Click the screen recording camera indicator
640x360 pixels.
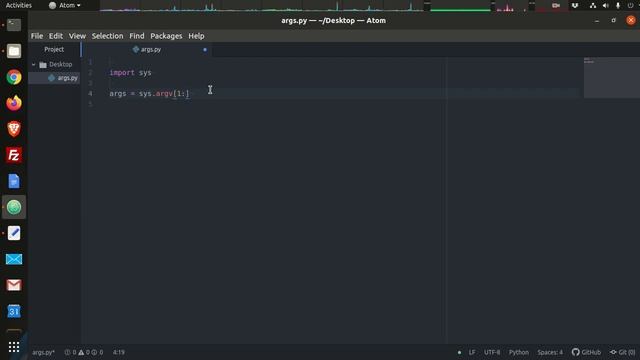[x=556, y=5]
